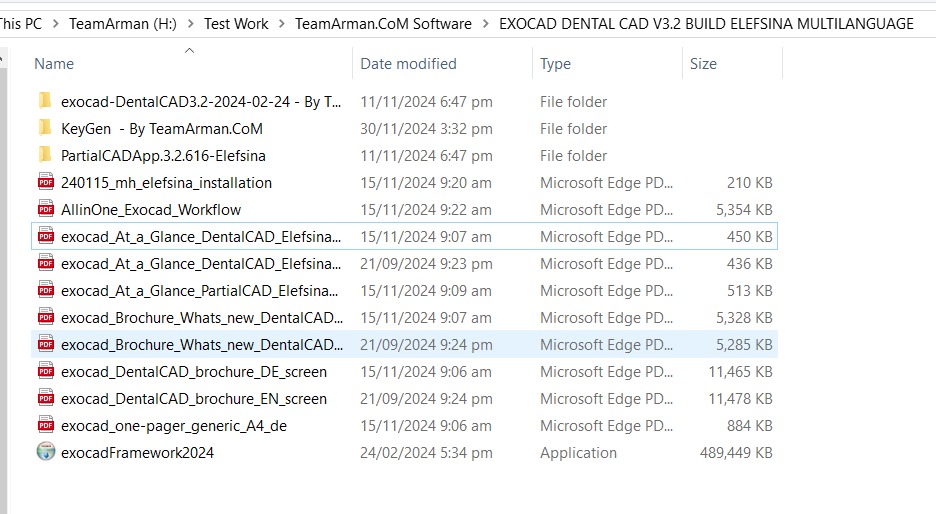936x514 pixels.
Task: Click PDF icon of 450 KB At_a_Glance_DentalCAD file
Action: coord(46,236)
